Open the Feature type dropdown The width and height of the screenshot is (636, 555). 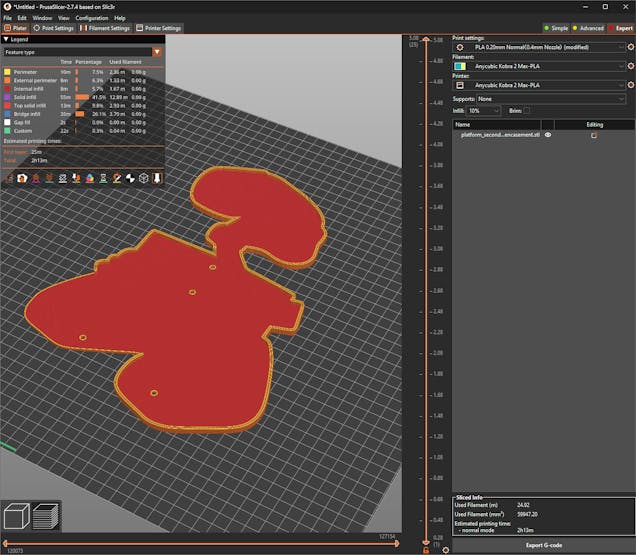click(x=82, y=51)
